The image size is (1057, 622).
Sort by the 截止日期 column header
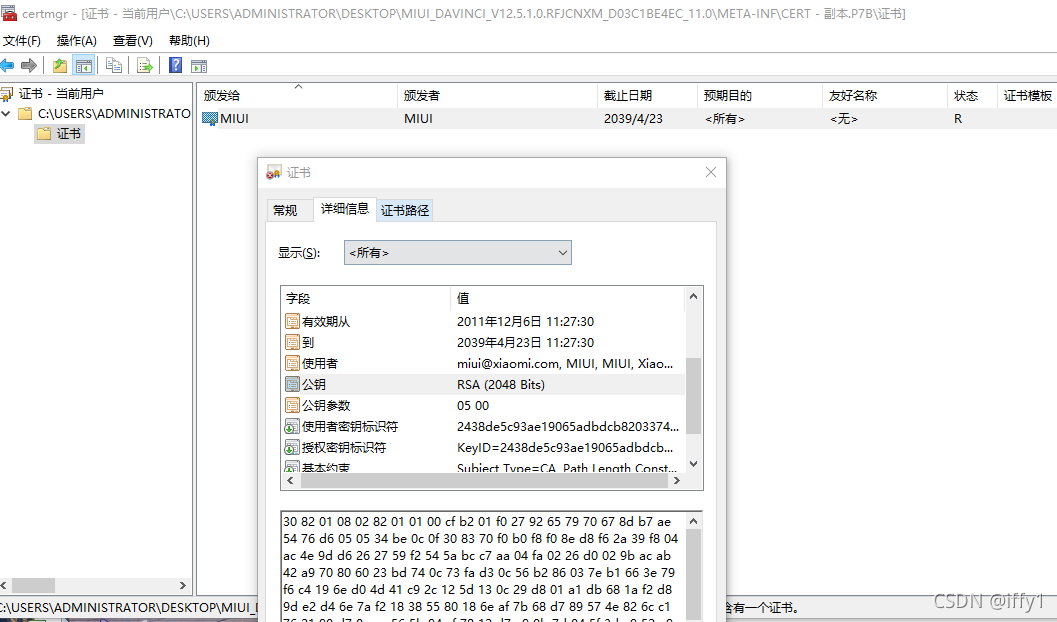click(x=647, y=95)
